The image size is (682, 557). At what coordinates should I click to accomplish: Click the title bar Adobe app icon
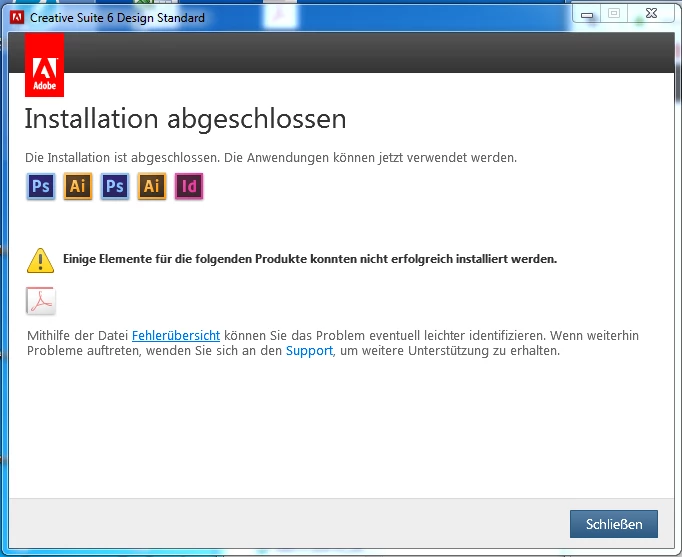pos(17,17)
